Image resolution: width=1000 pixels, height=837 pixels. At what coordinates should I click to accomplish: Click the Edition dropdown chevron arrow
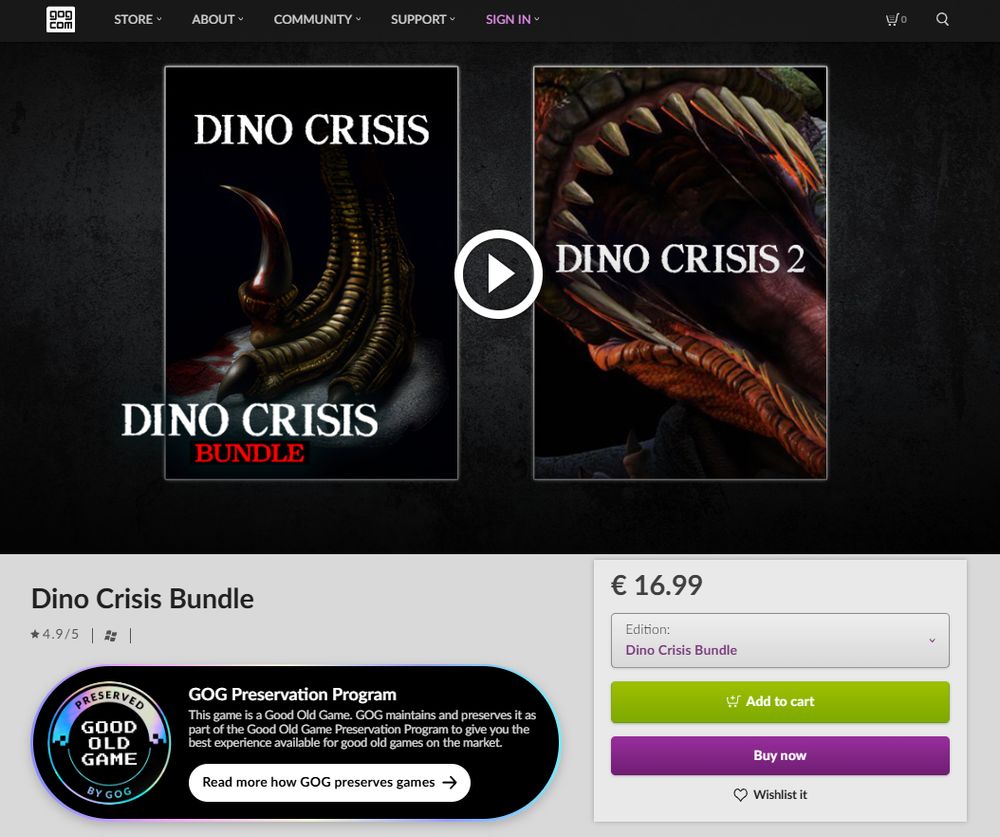(932, 641)
